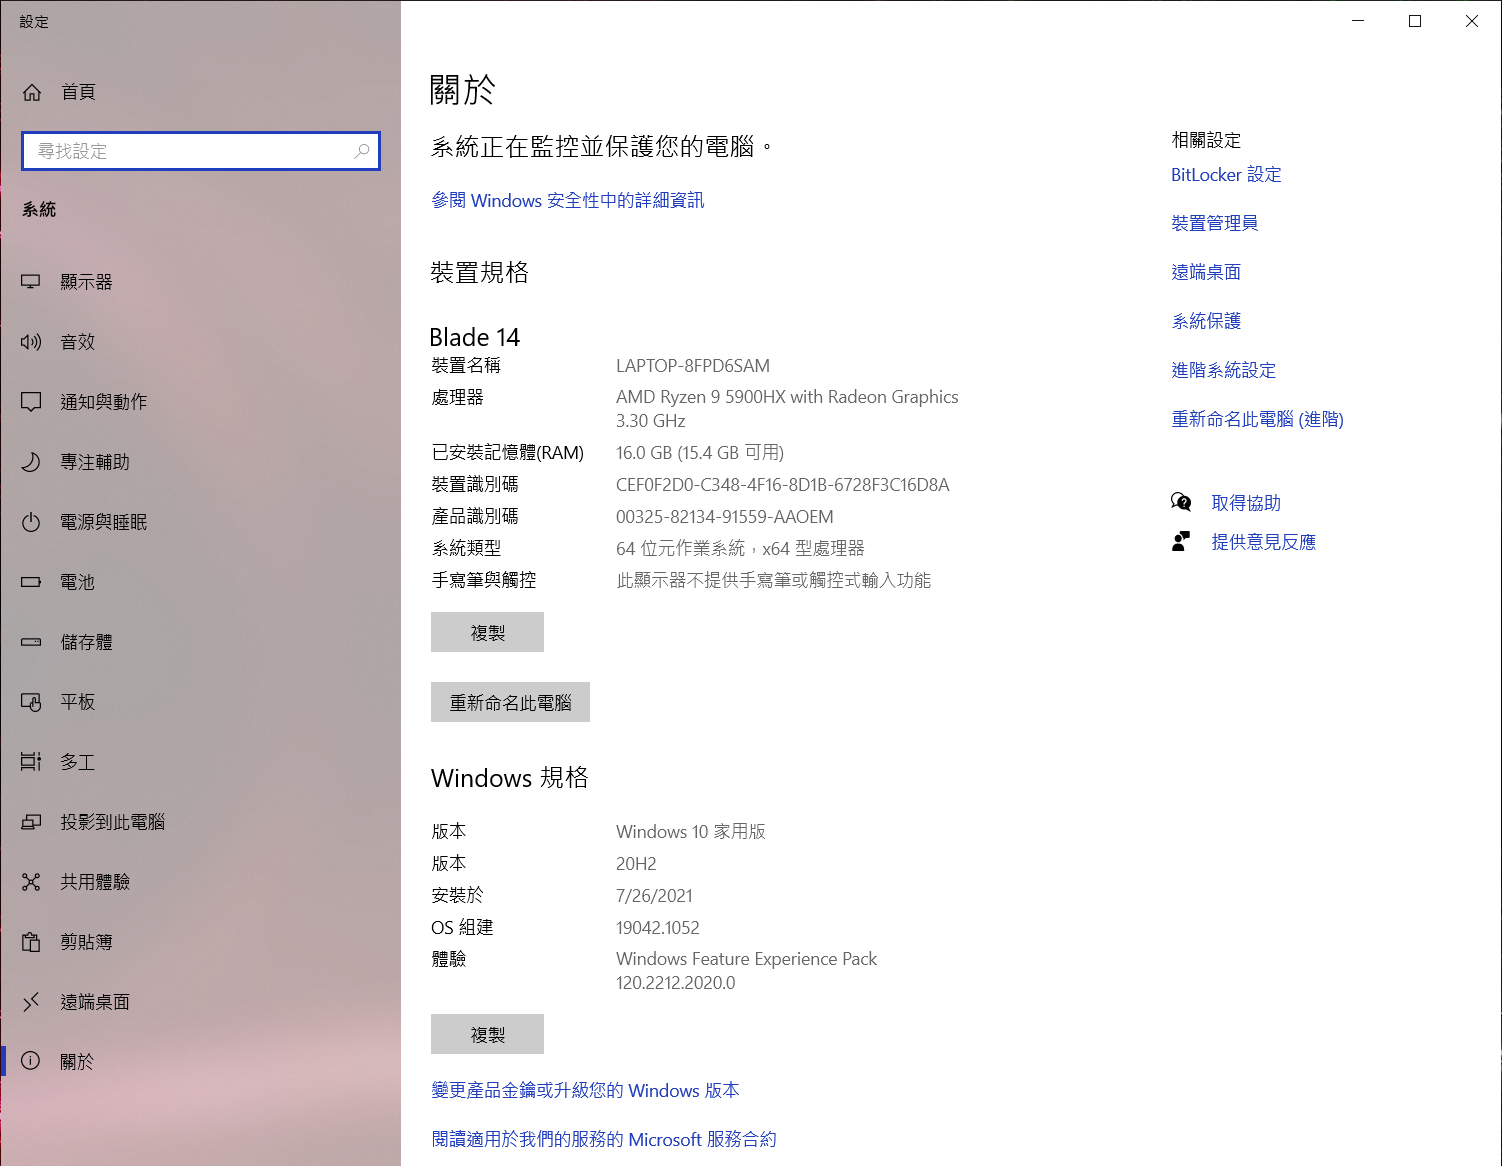Click the Focus Assist (專注輔助) moon icon
The height and width of the screenshot is (1166, 1502).
[31, 462]
